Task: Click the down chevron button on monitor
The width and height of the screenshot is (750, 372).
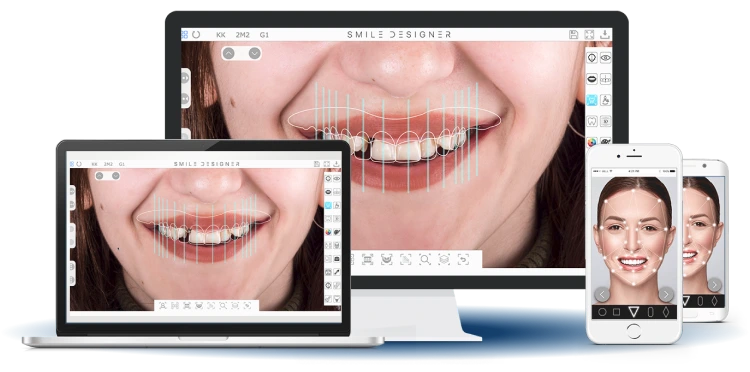Action: point(254,53)
